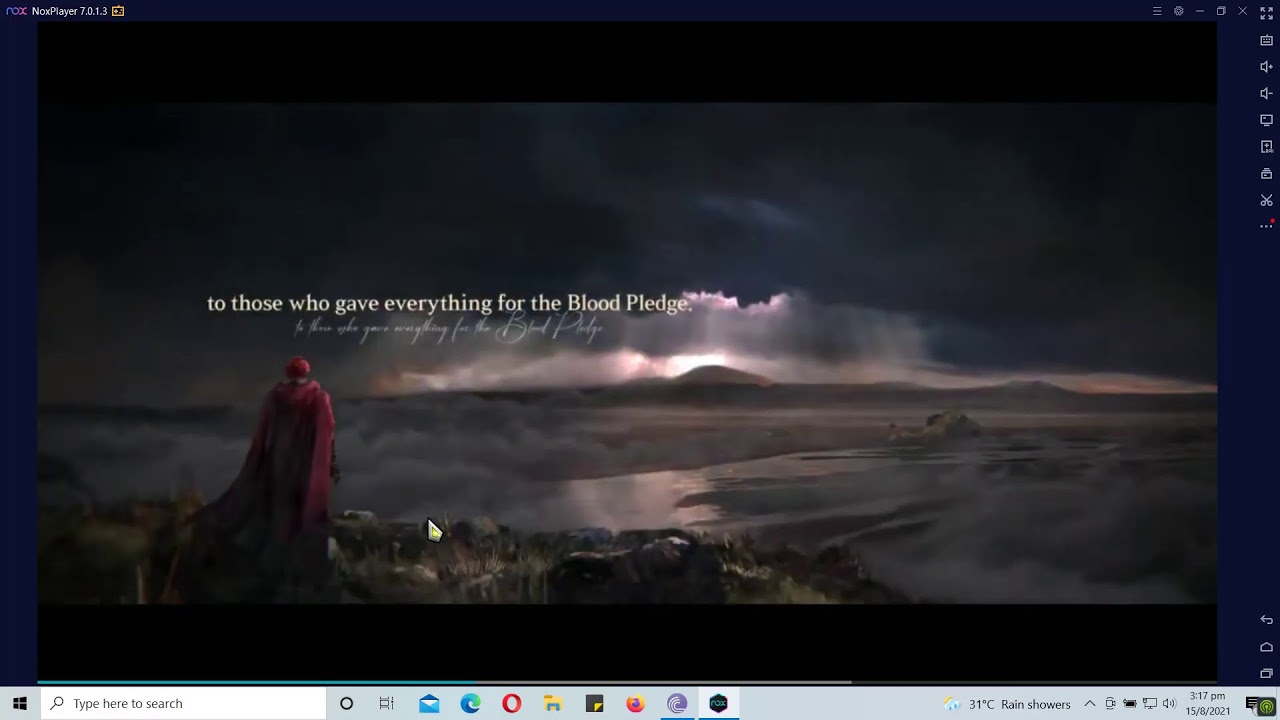Screen dimensions: 1280x720
Task: Show hidden system tray icons
Action: pos(1090,704)
